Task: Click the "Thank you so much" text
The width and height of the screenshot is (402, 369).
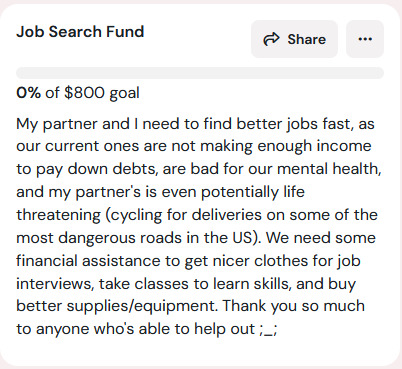Action: (x=294, y=306)
